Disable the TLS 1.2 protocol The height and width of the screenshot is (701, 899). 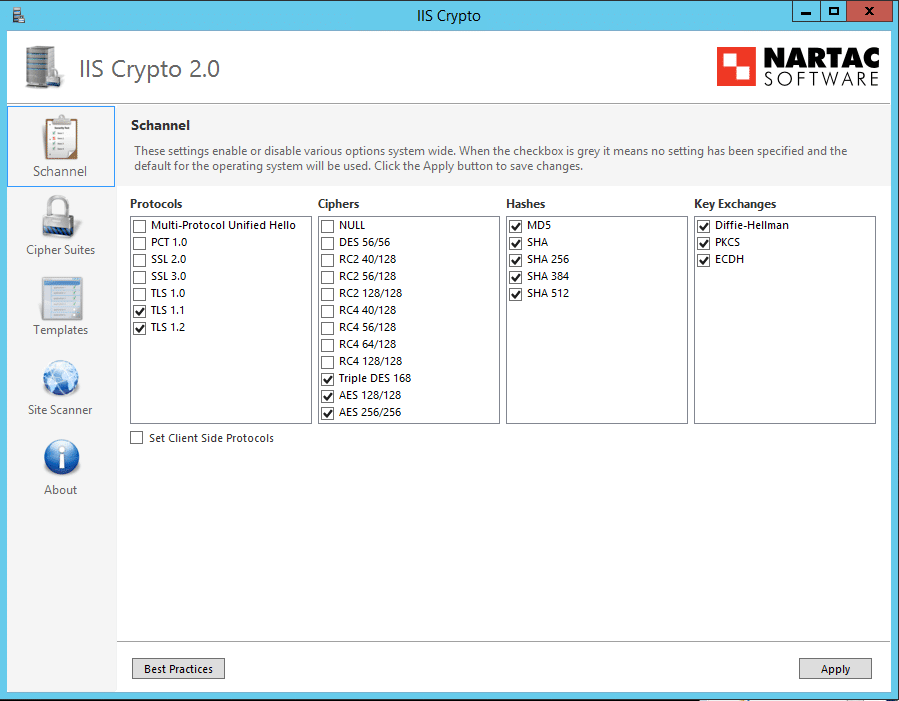click(139, 327)
